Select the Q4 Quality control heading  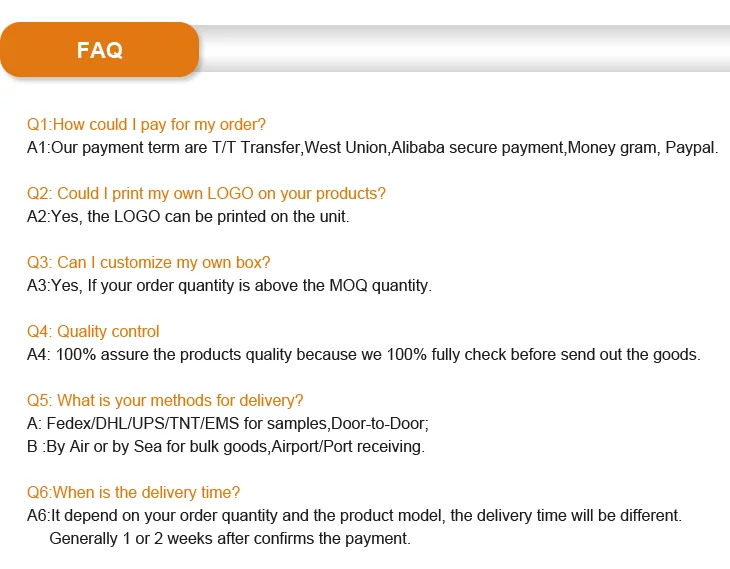pyautogui.click(x=93, y=331)
